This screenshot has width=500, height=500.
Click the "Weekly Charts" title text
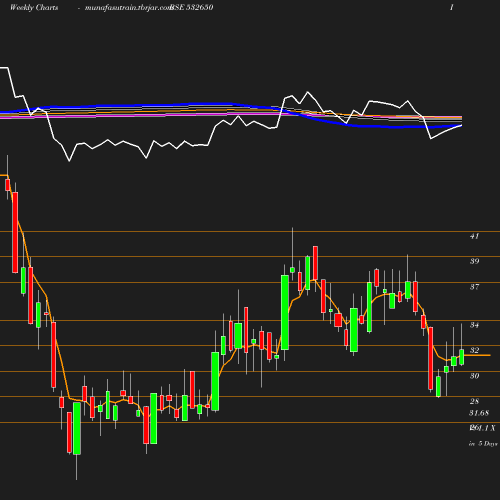[34, 7]
